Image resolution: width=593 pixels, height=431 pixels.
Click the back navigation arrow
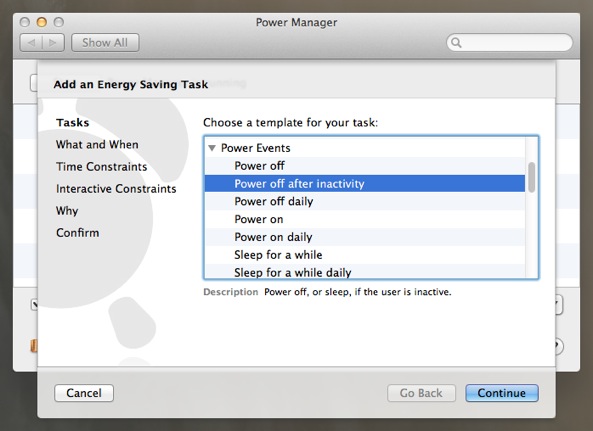click(31, 42)
